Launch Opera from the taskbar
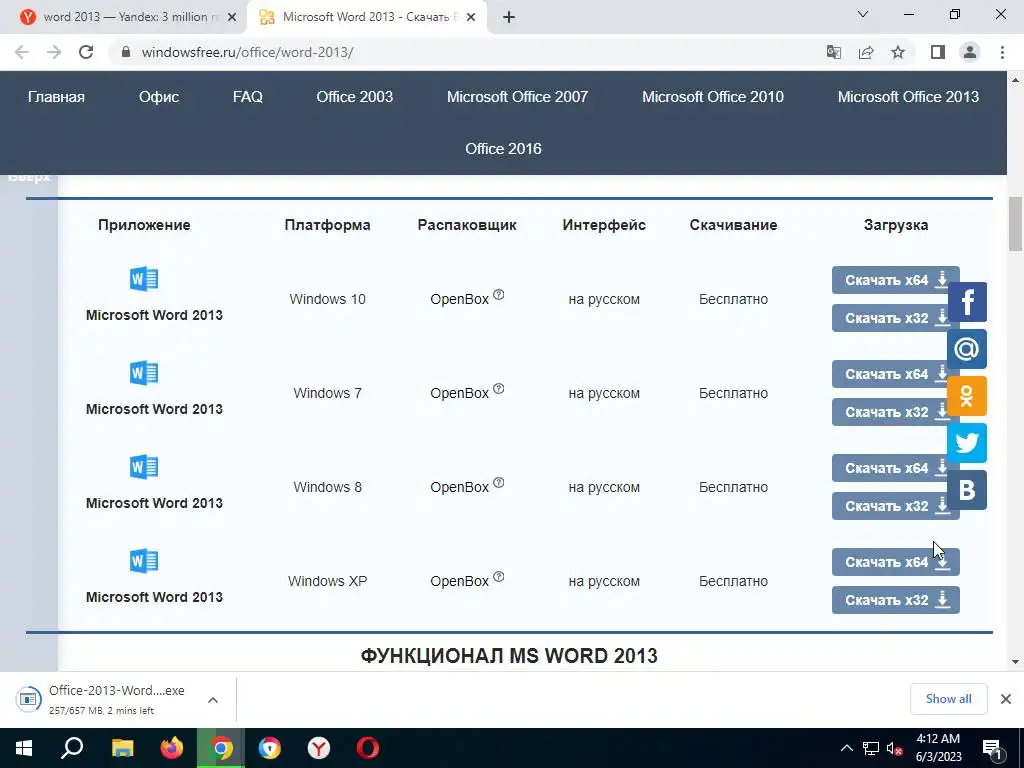 pos(368,748)
